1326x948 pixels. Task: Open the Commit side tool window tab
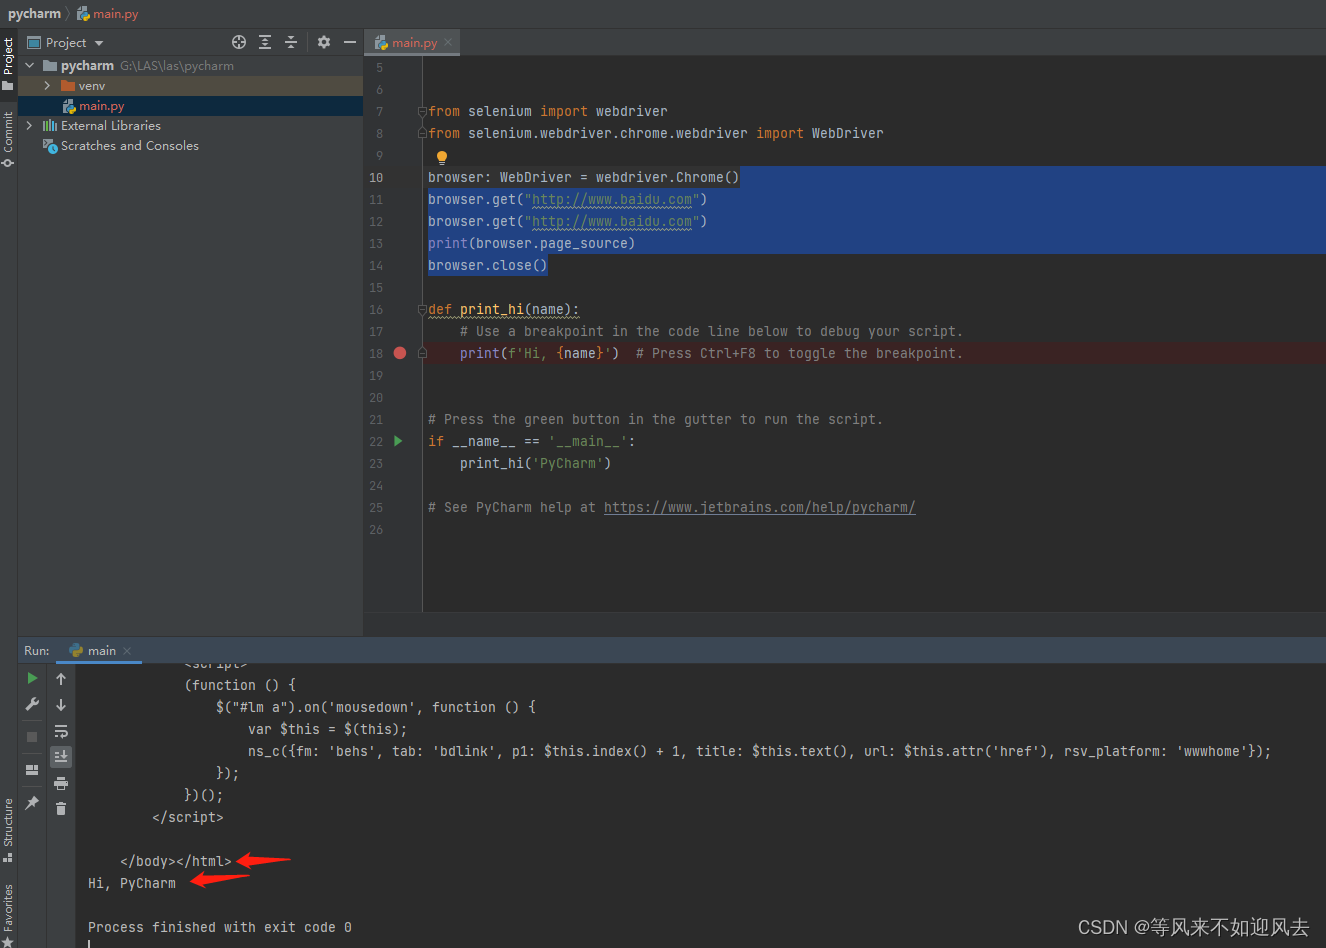point(8,139)
